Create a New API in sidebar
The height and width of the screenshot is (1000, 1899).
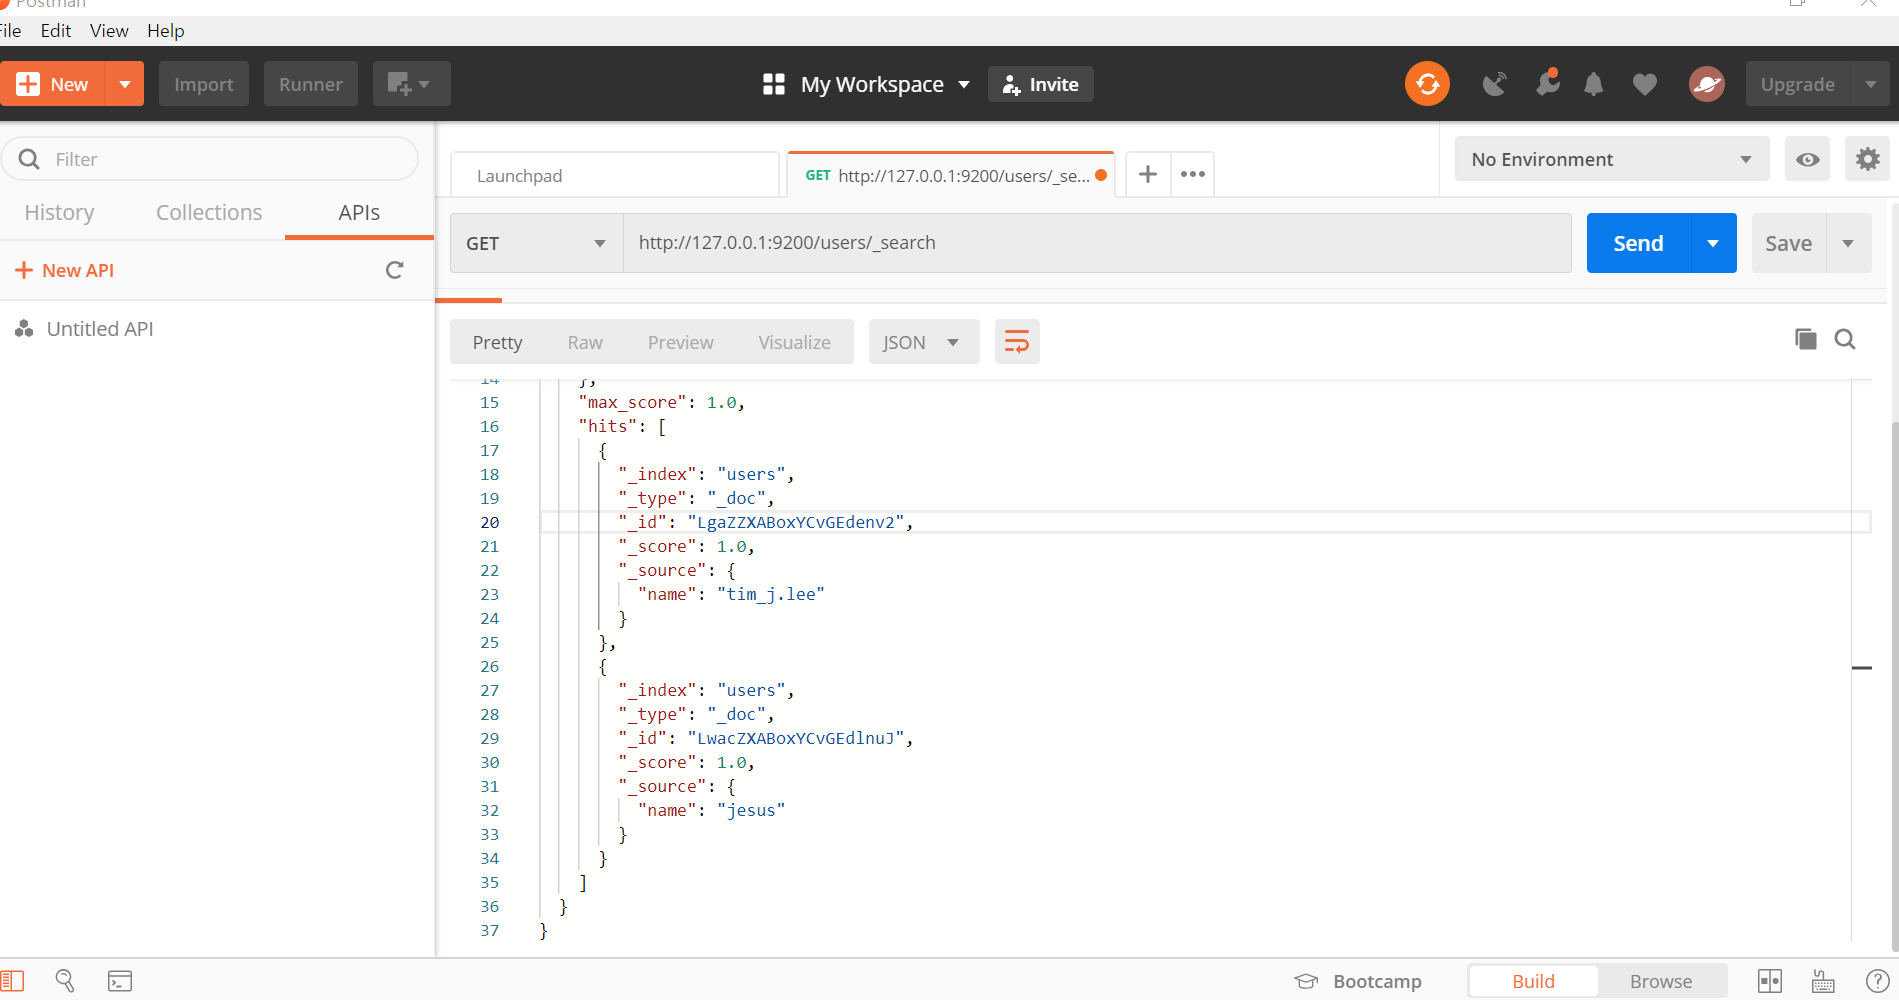(64, 269)
